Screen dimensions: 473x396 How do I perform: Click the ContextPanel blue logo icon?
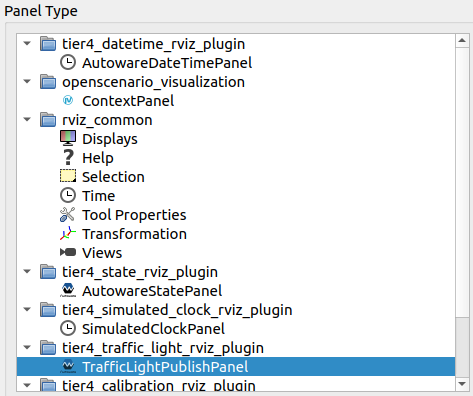[x=68, y=100]
